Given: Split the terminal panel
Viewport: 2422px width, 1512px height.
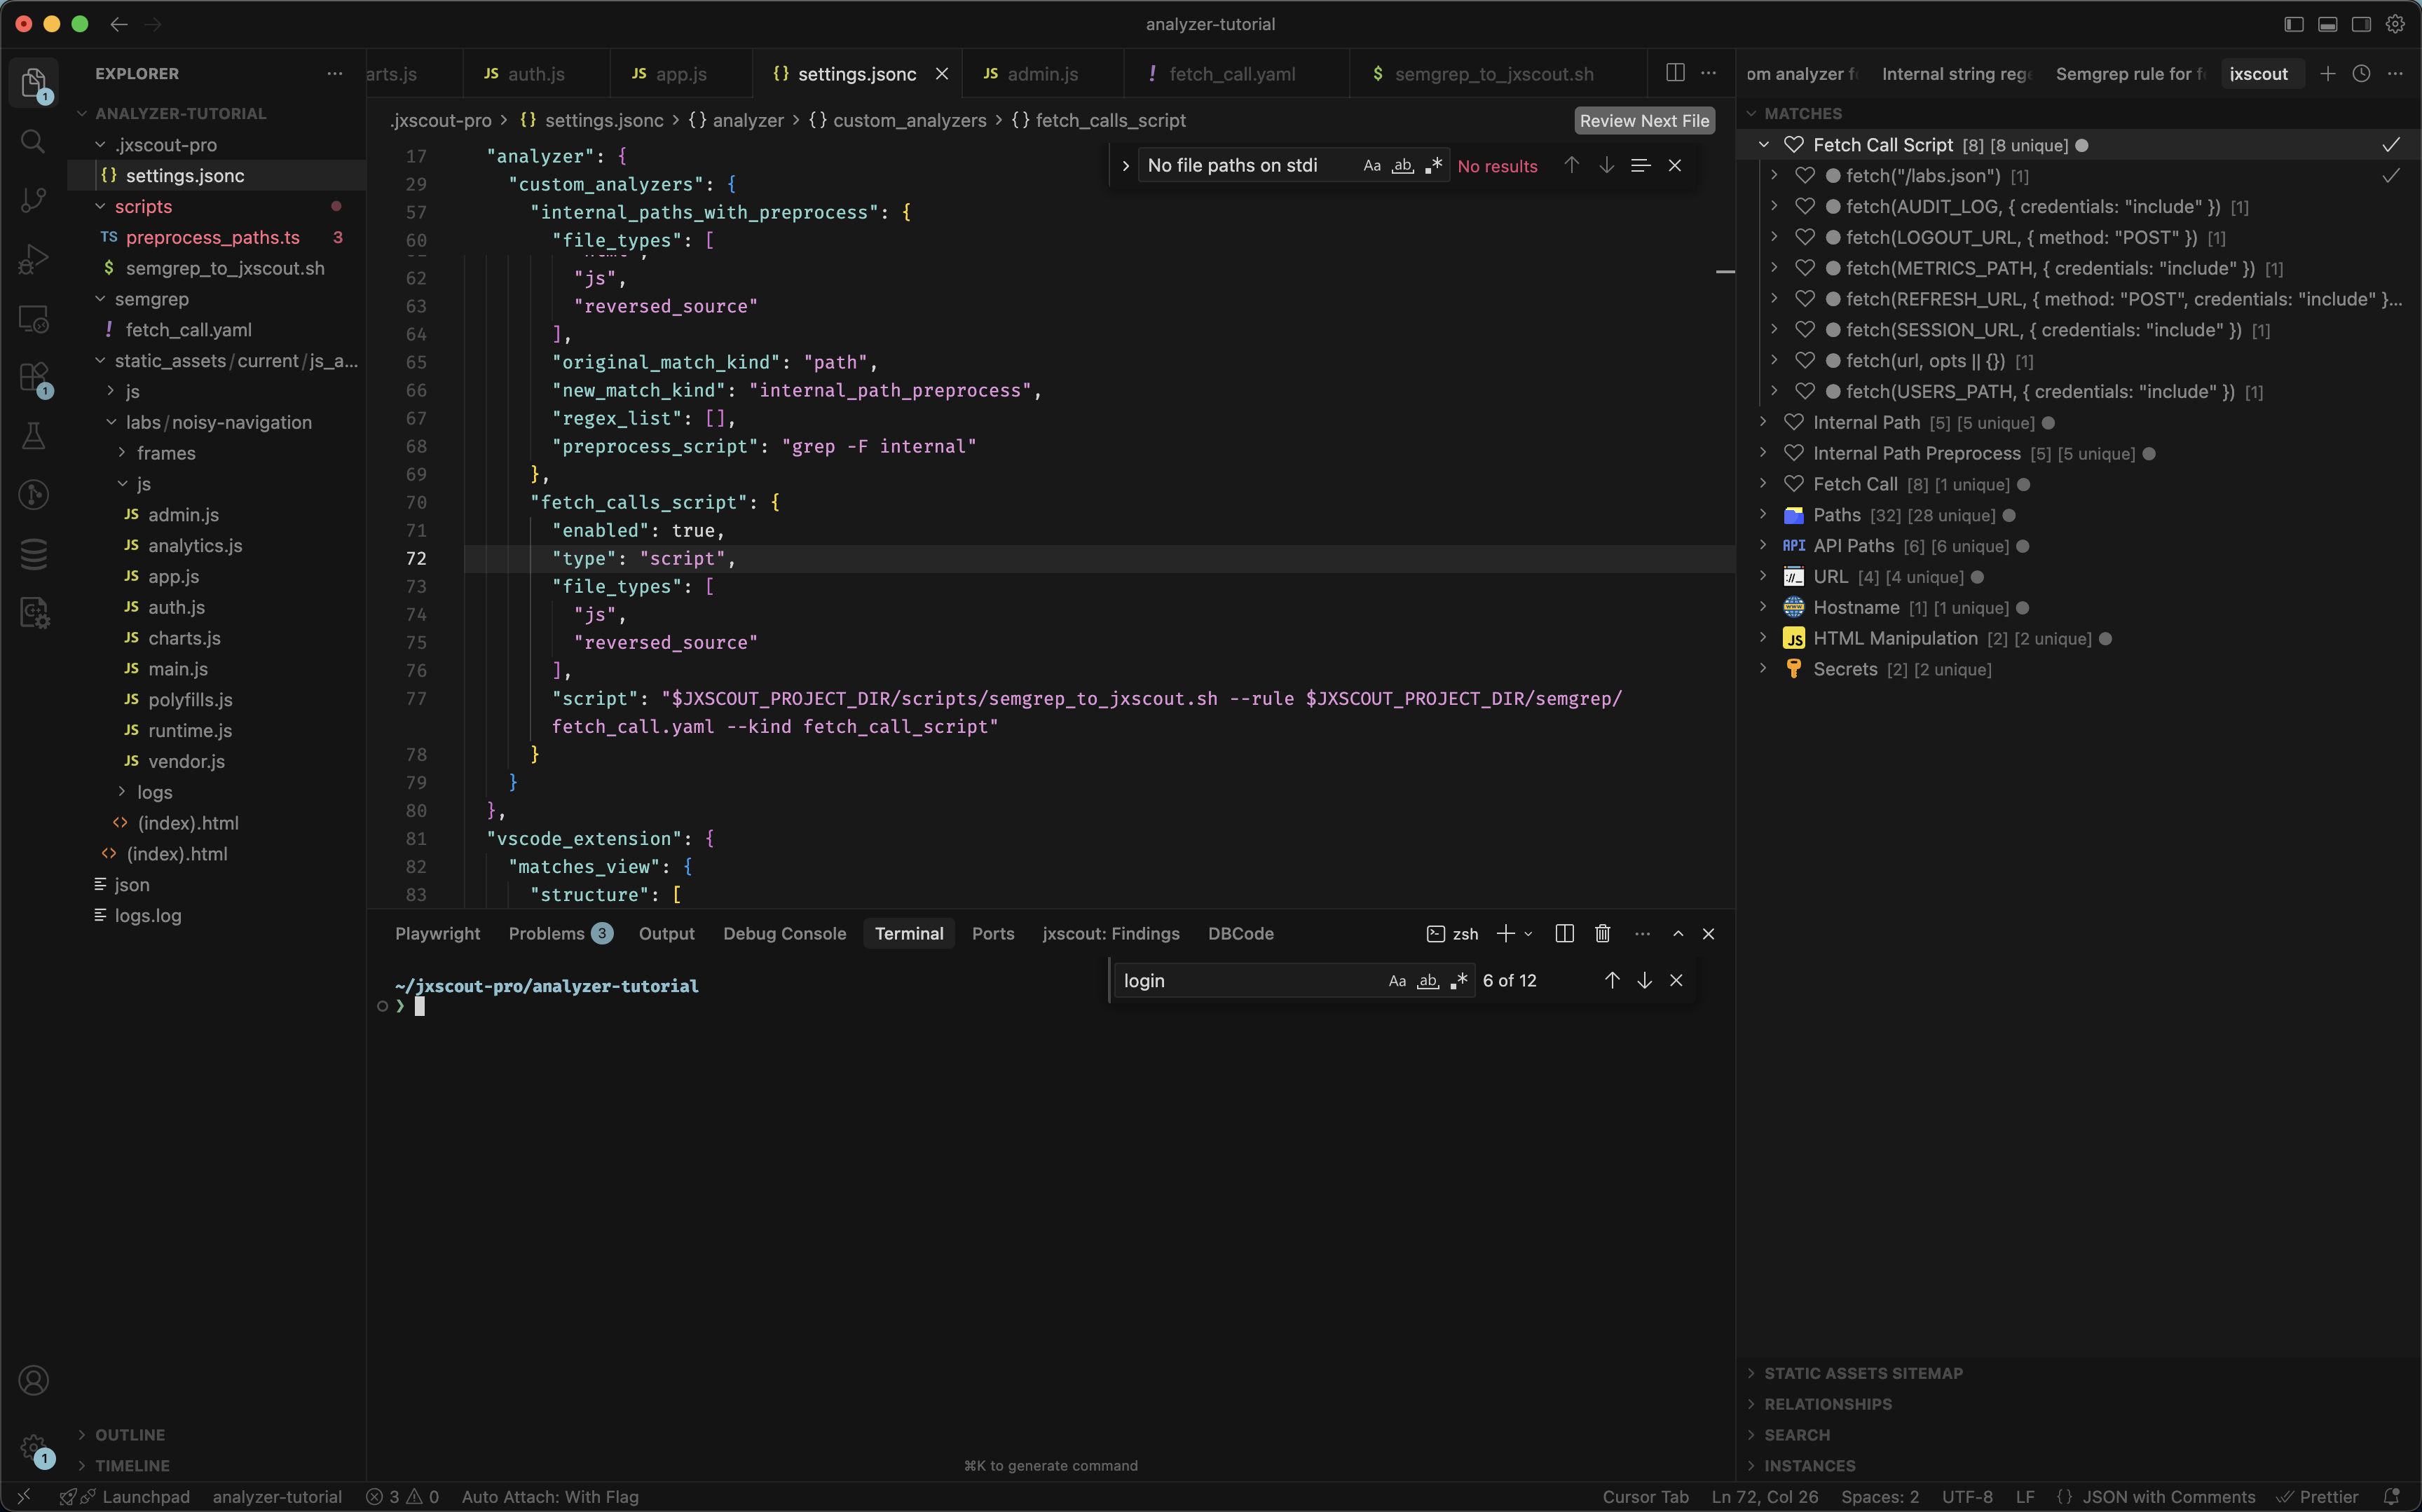Looking at the screenshot, I should point(1565,933).
